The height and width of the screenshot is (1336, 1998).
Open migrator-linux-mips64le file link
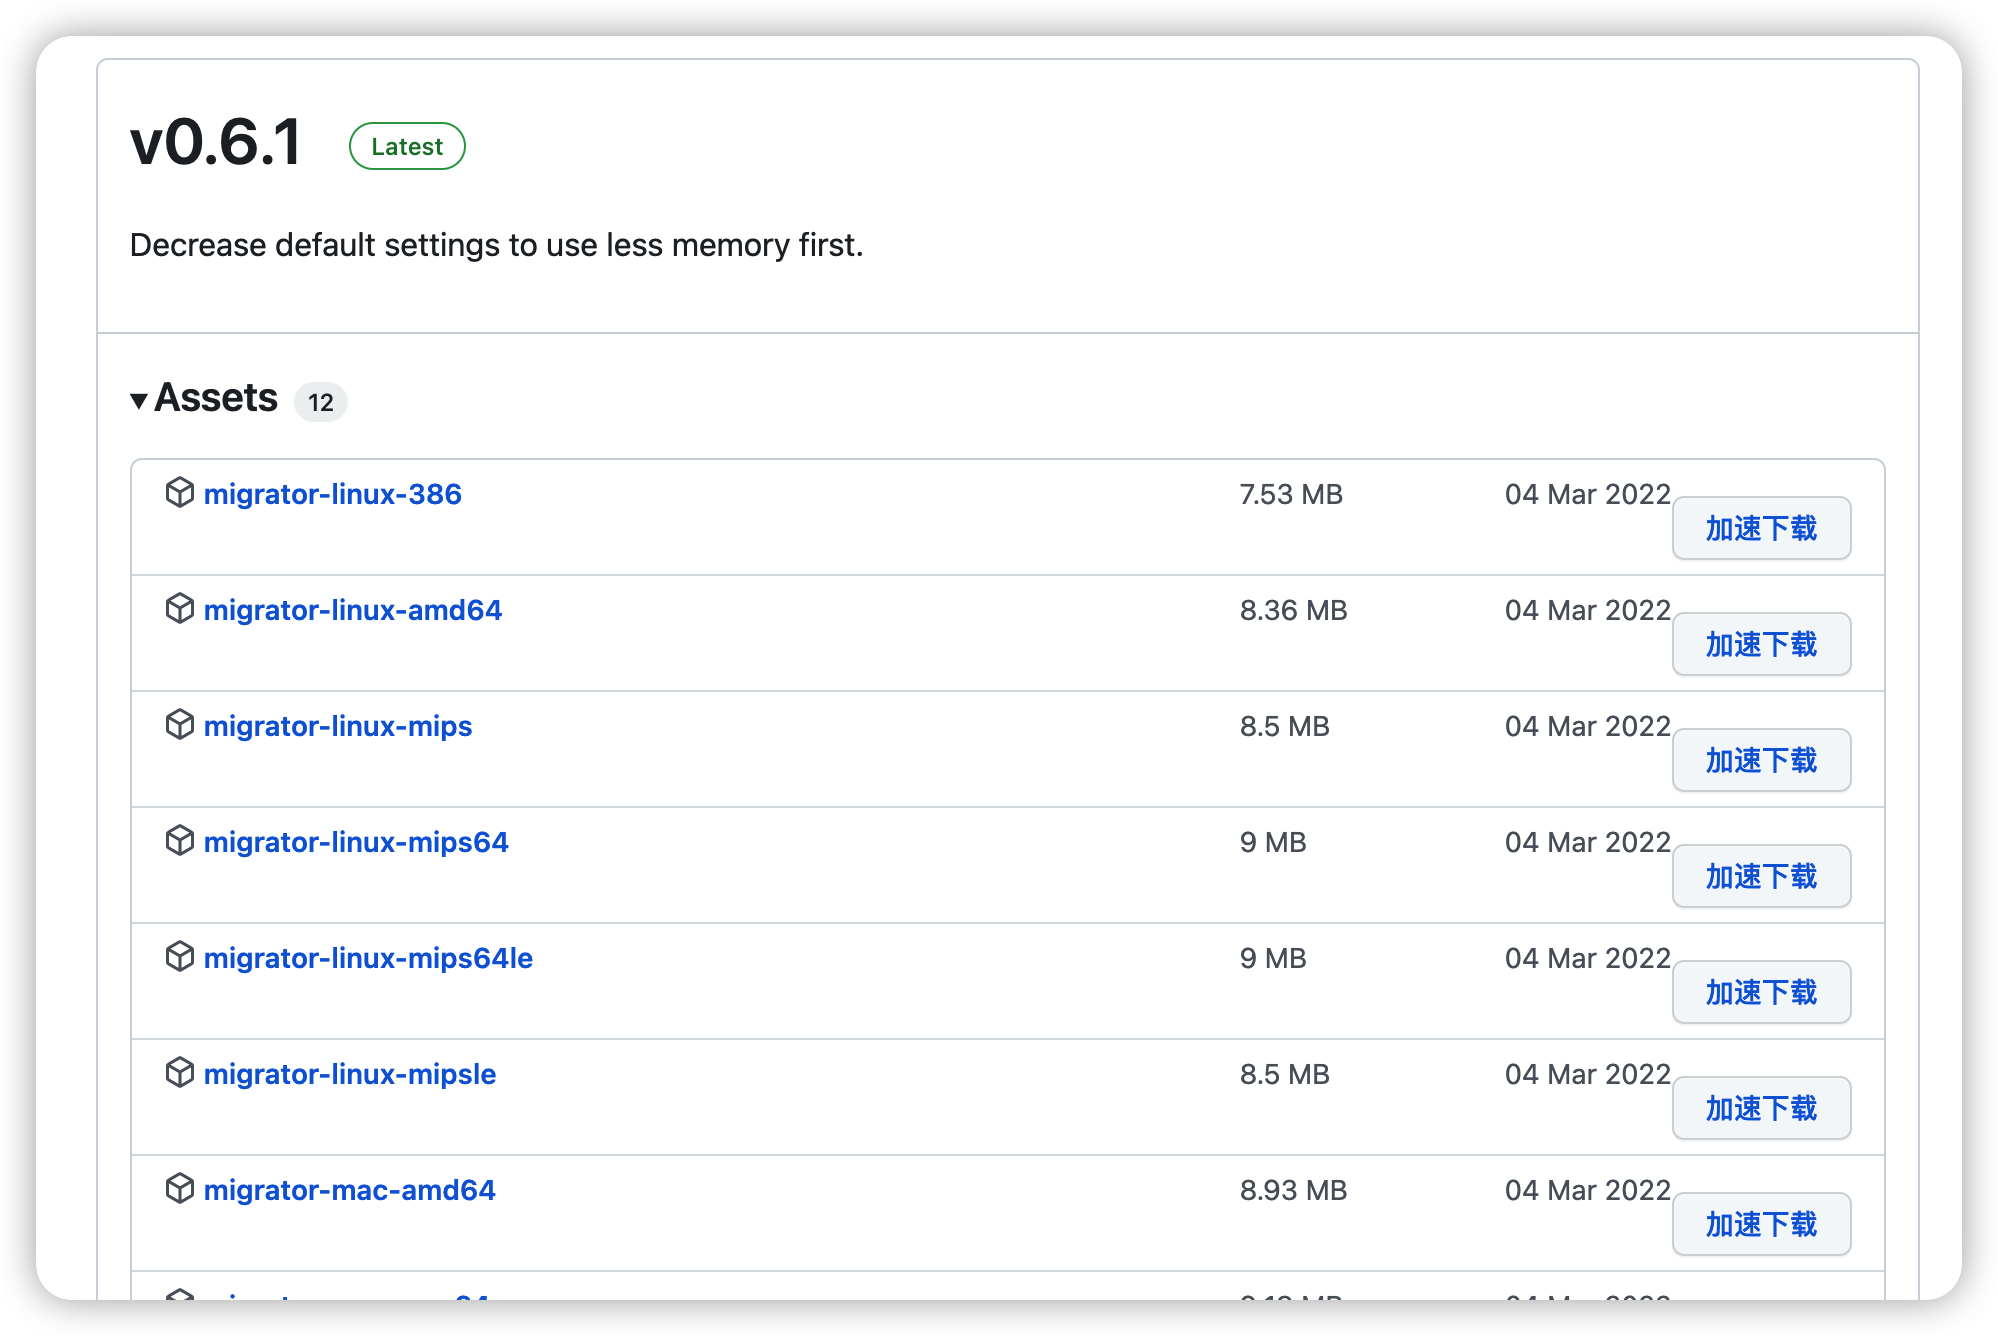click(x=368, y=958)
